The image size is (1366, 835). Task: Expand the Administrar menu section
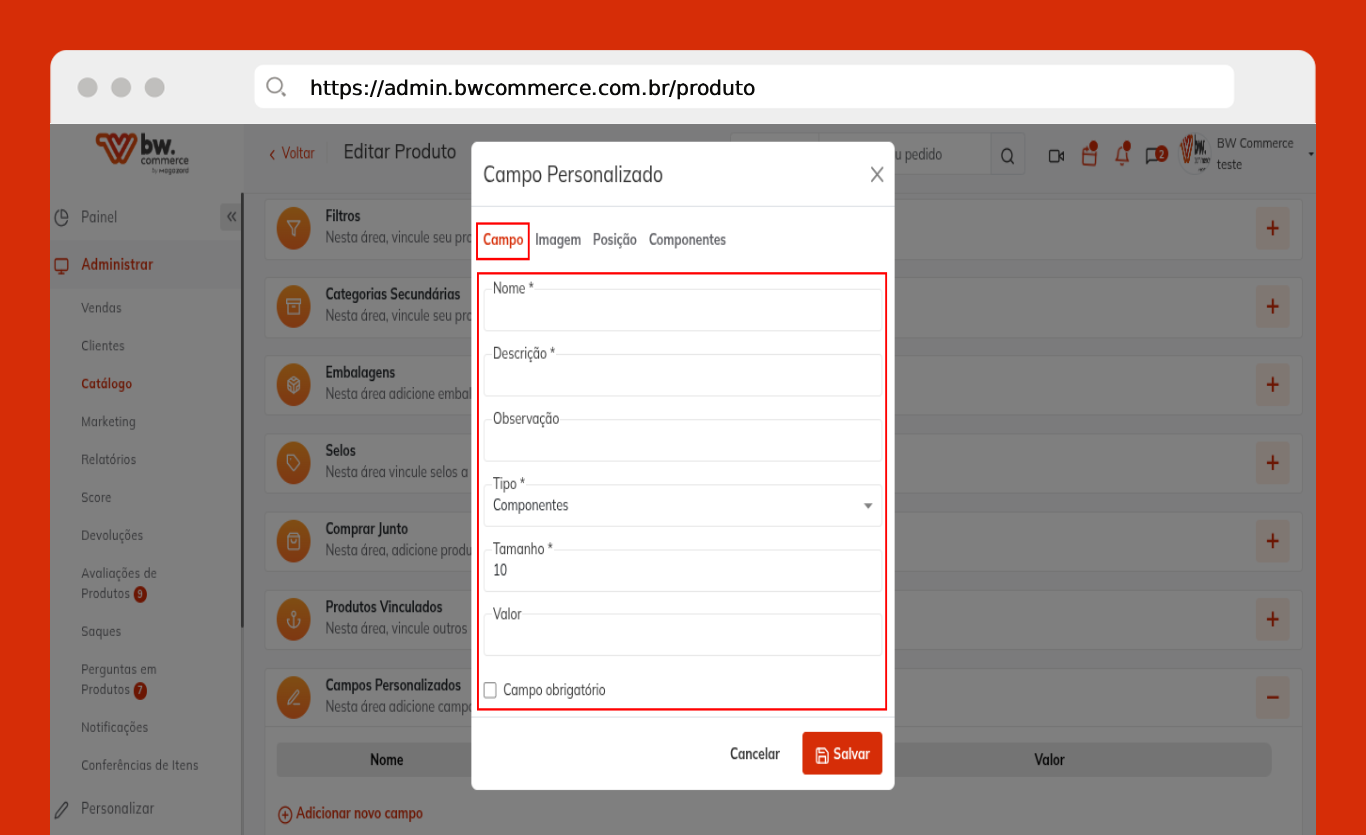click(x=117, y=265)
